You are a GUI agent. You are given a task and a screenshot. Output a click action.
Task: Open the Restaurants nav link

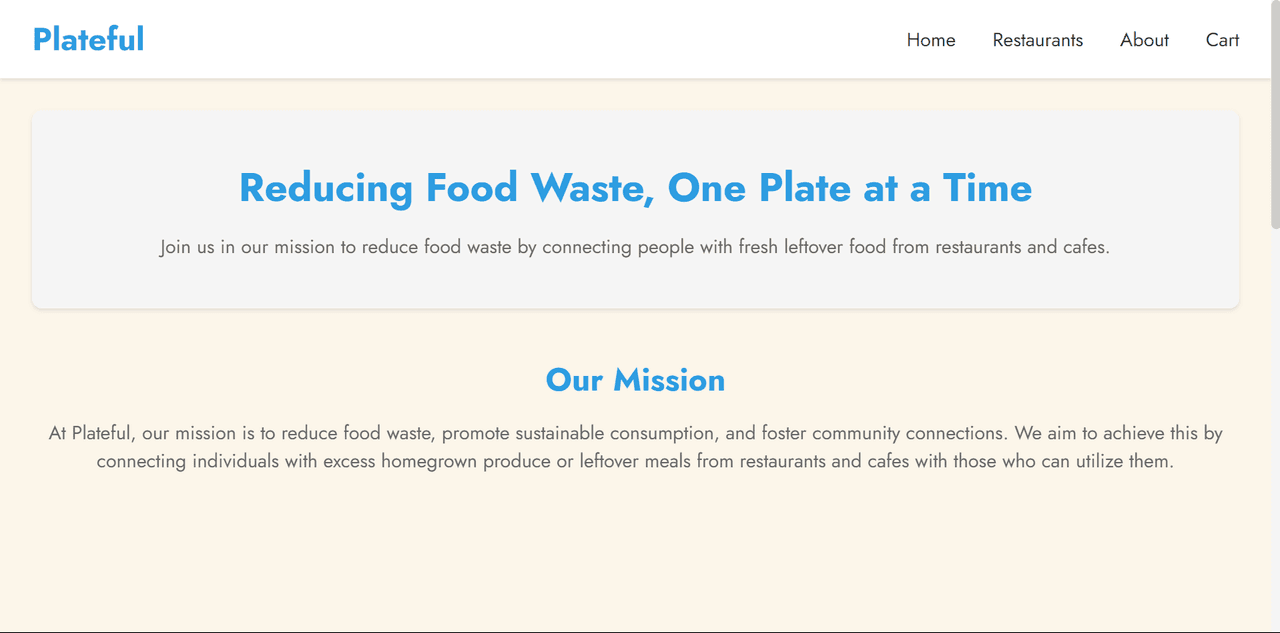(x=1037, y=40)
